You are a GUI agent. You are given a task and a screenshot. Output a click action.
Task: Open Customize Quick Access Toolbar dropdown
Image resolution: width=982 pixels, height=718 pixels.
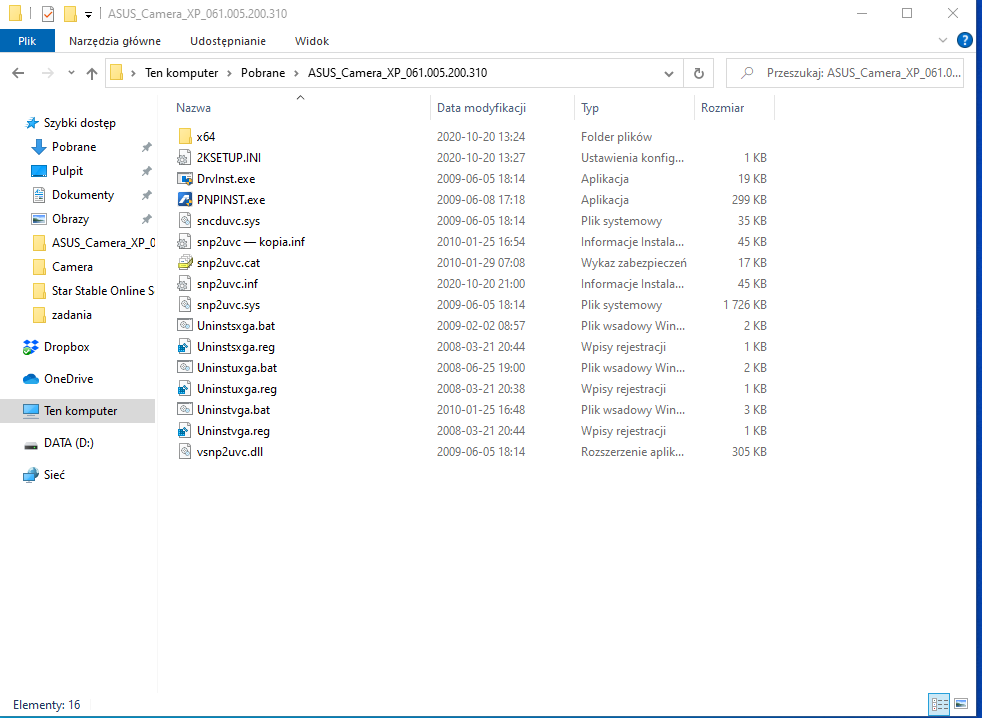tap(88, 14)
